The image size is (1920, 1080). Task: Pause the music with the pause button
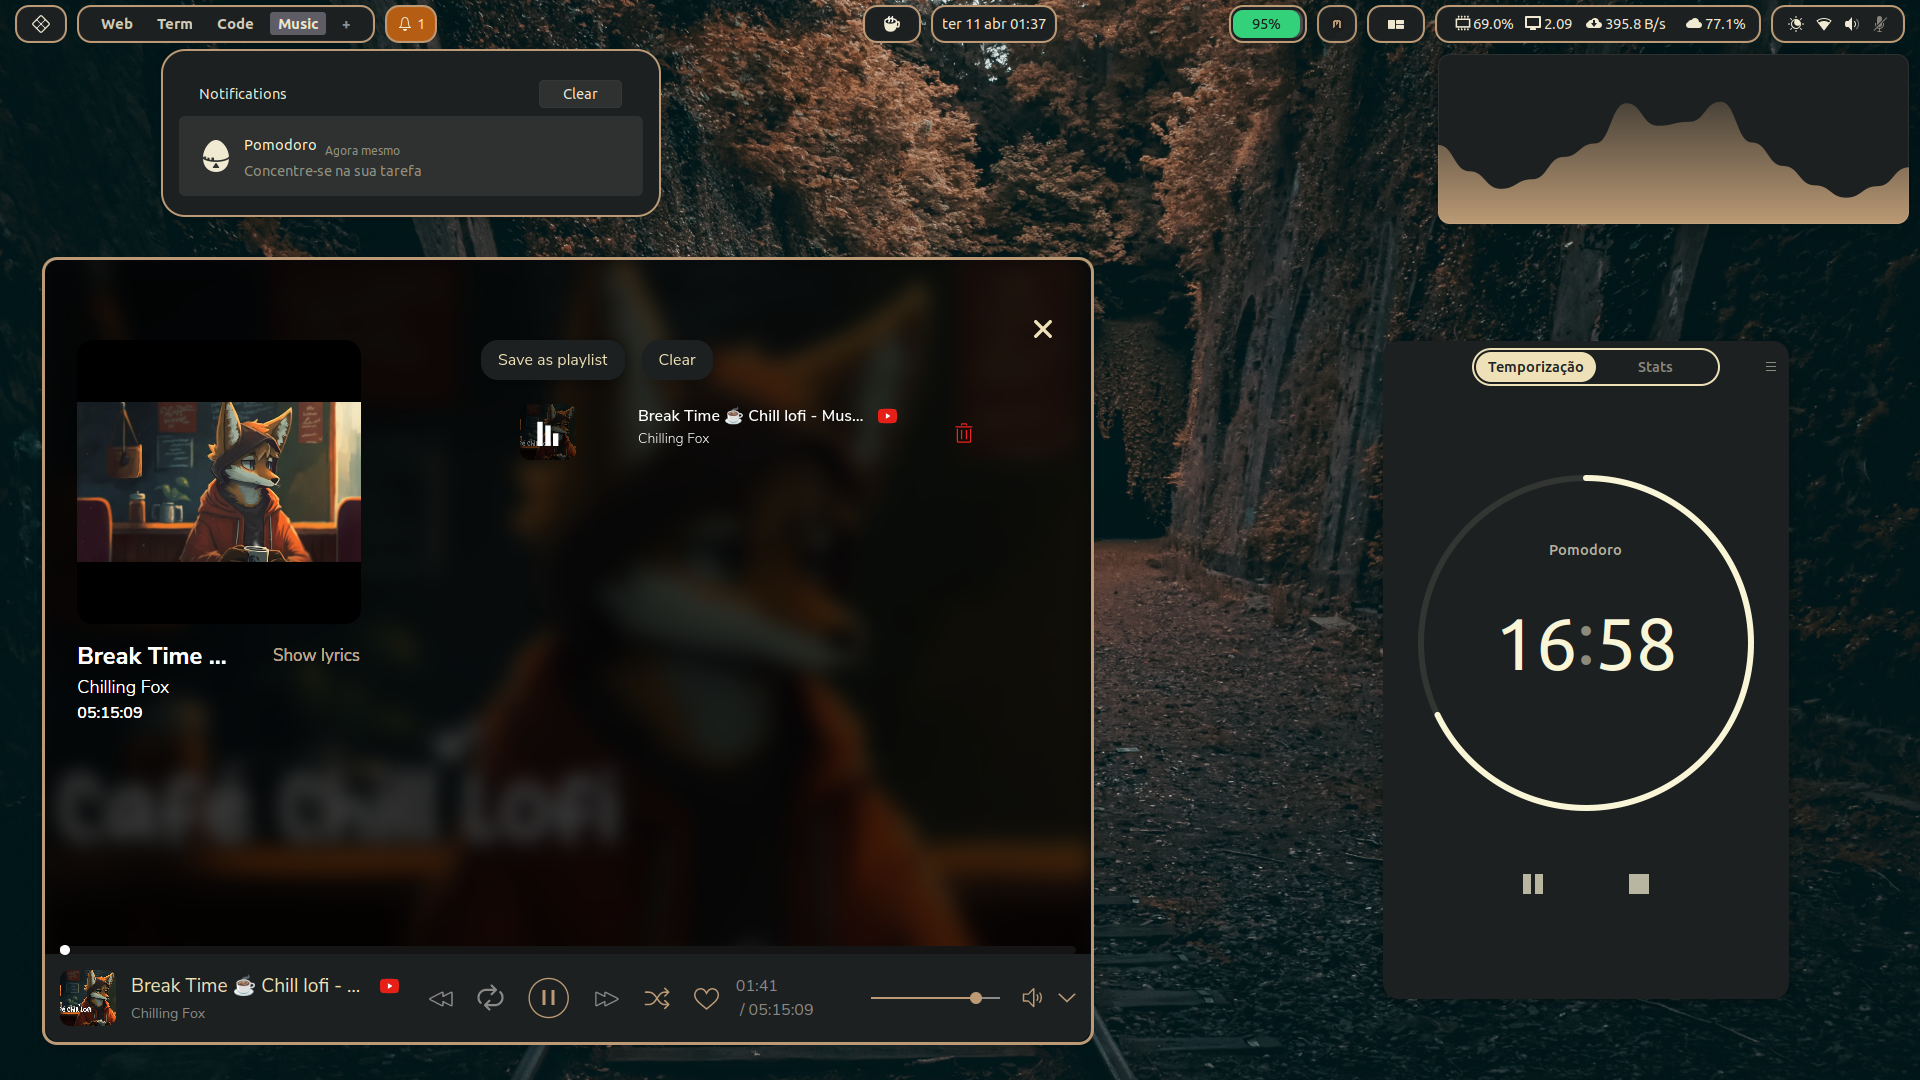pos(548,998)
